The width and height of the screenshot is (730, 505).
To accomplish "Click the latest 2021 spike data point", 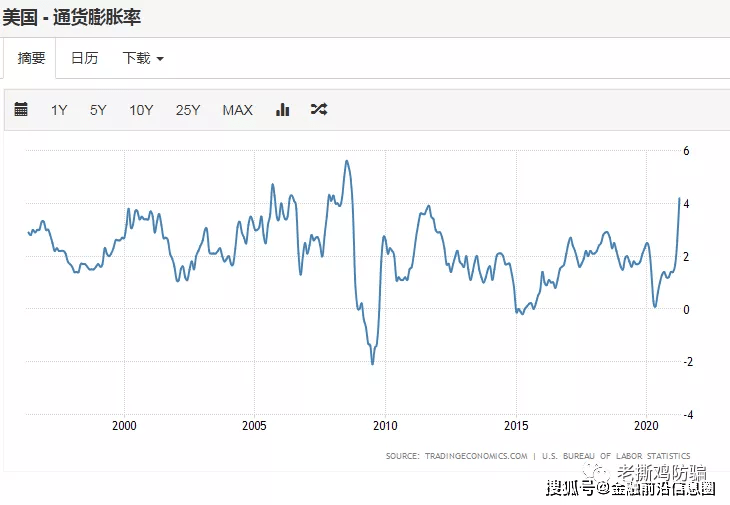I will pos(680,199).
